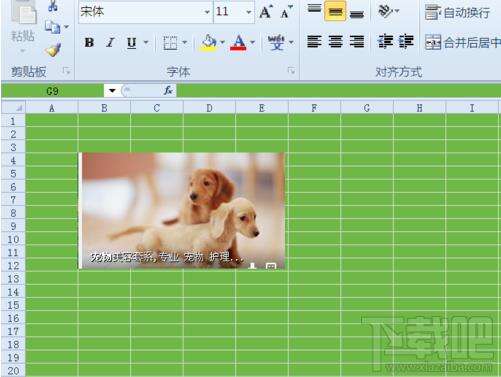The image size is (501, 377).
Task: Click the Align Text Left icon
Action: tap(314, 42)
